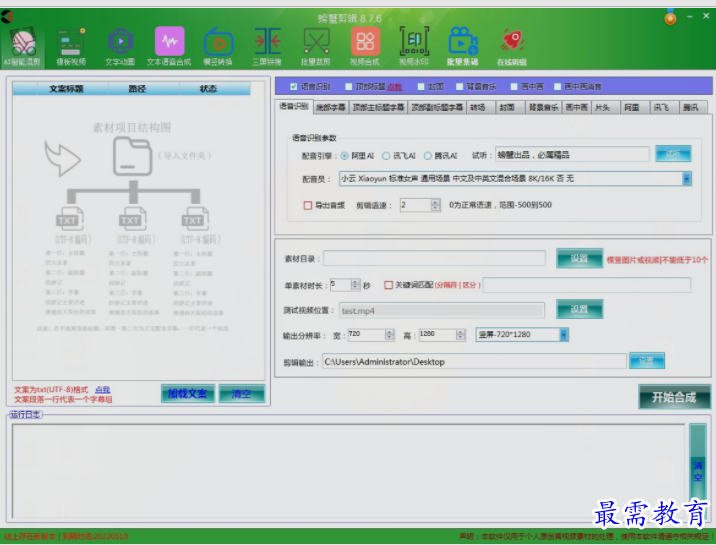Enable the 顶部标题 checkbox

pyautogui.click(x=349, y=86)
